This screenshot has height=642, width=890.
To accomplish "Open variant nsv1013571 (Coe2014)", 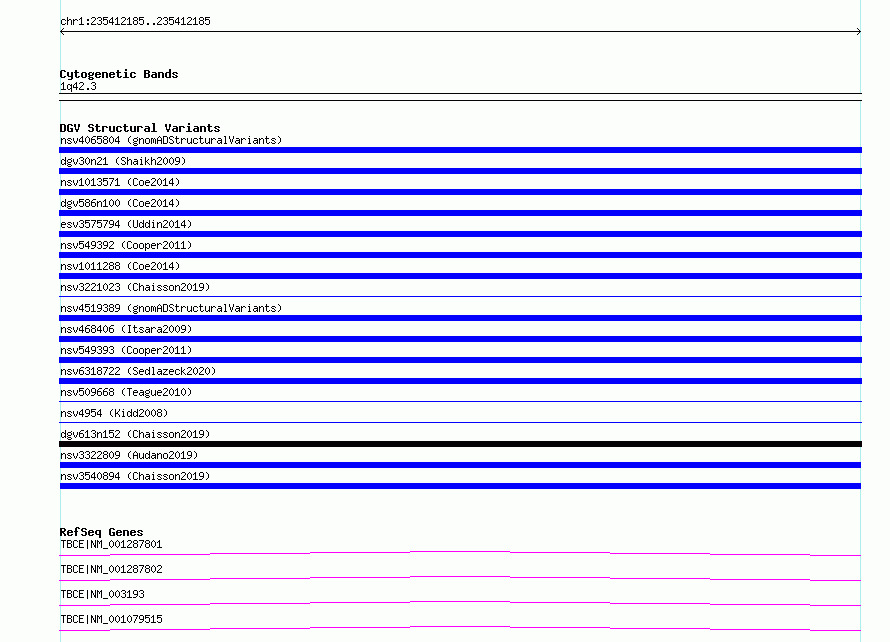I will coord(120,182).
